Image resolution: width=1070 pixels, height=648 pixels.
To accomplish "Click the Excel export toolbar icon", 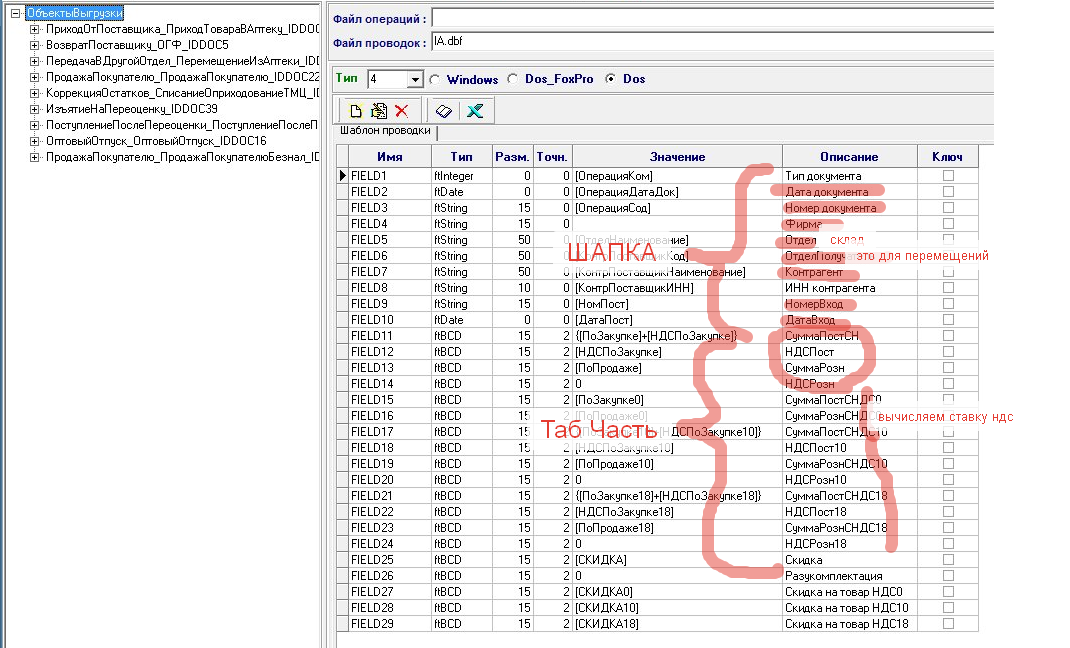I will pos(474,111).
